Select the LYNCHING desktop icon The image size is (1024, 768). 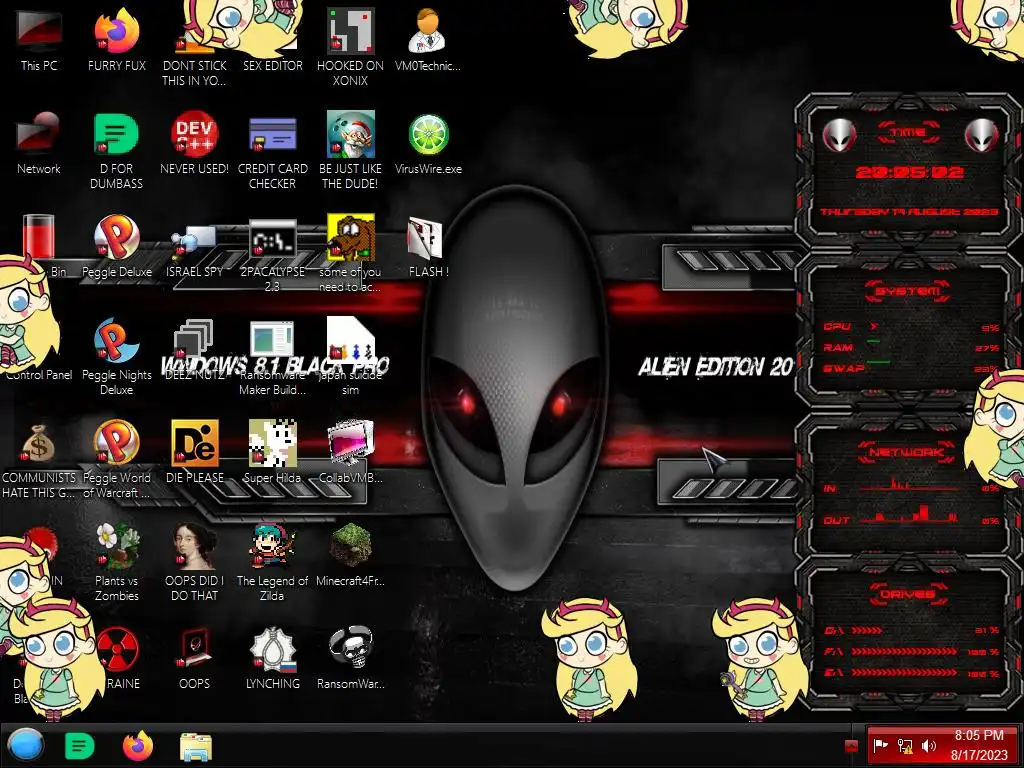tap(272, 658)
